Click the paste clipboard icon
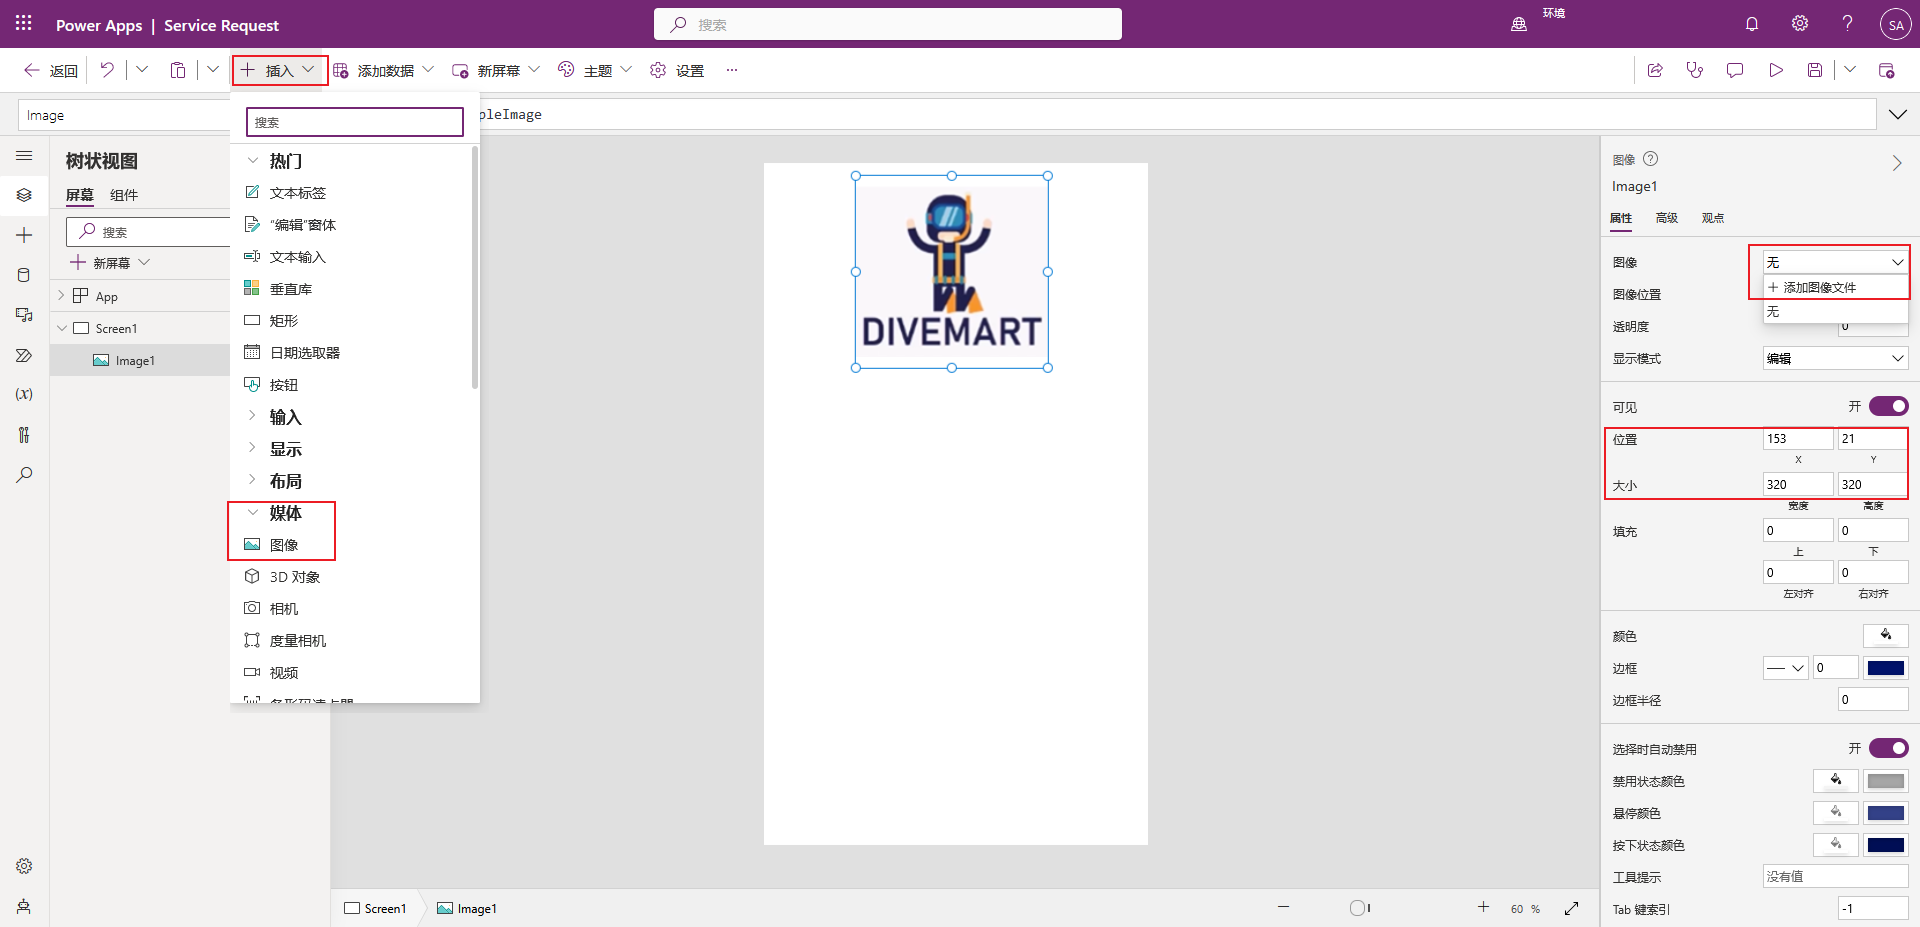This screenshot has width=1920, height=927. coord(178,70)
